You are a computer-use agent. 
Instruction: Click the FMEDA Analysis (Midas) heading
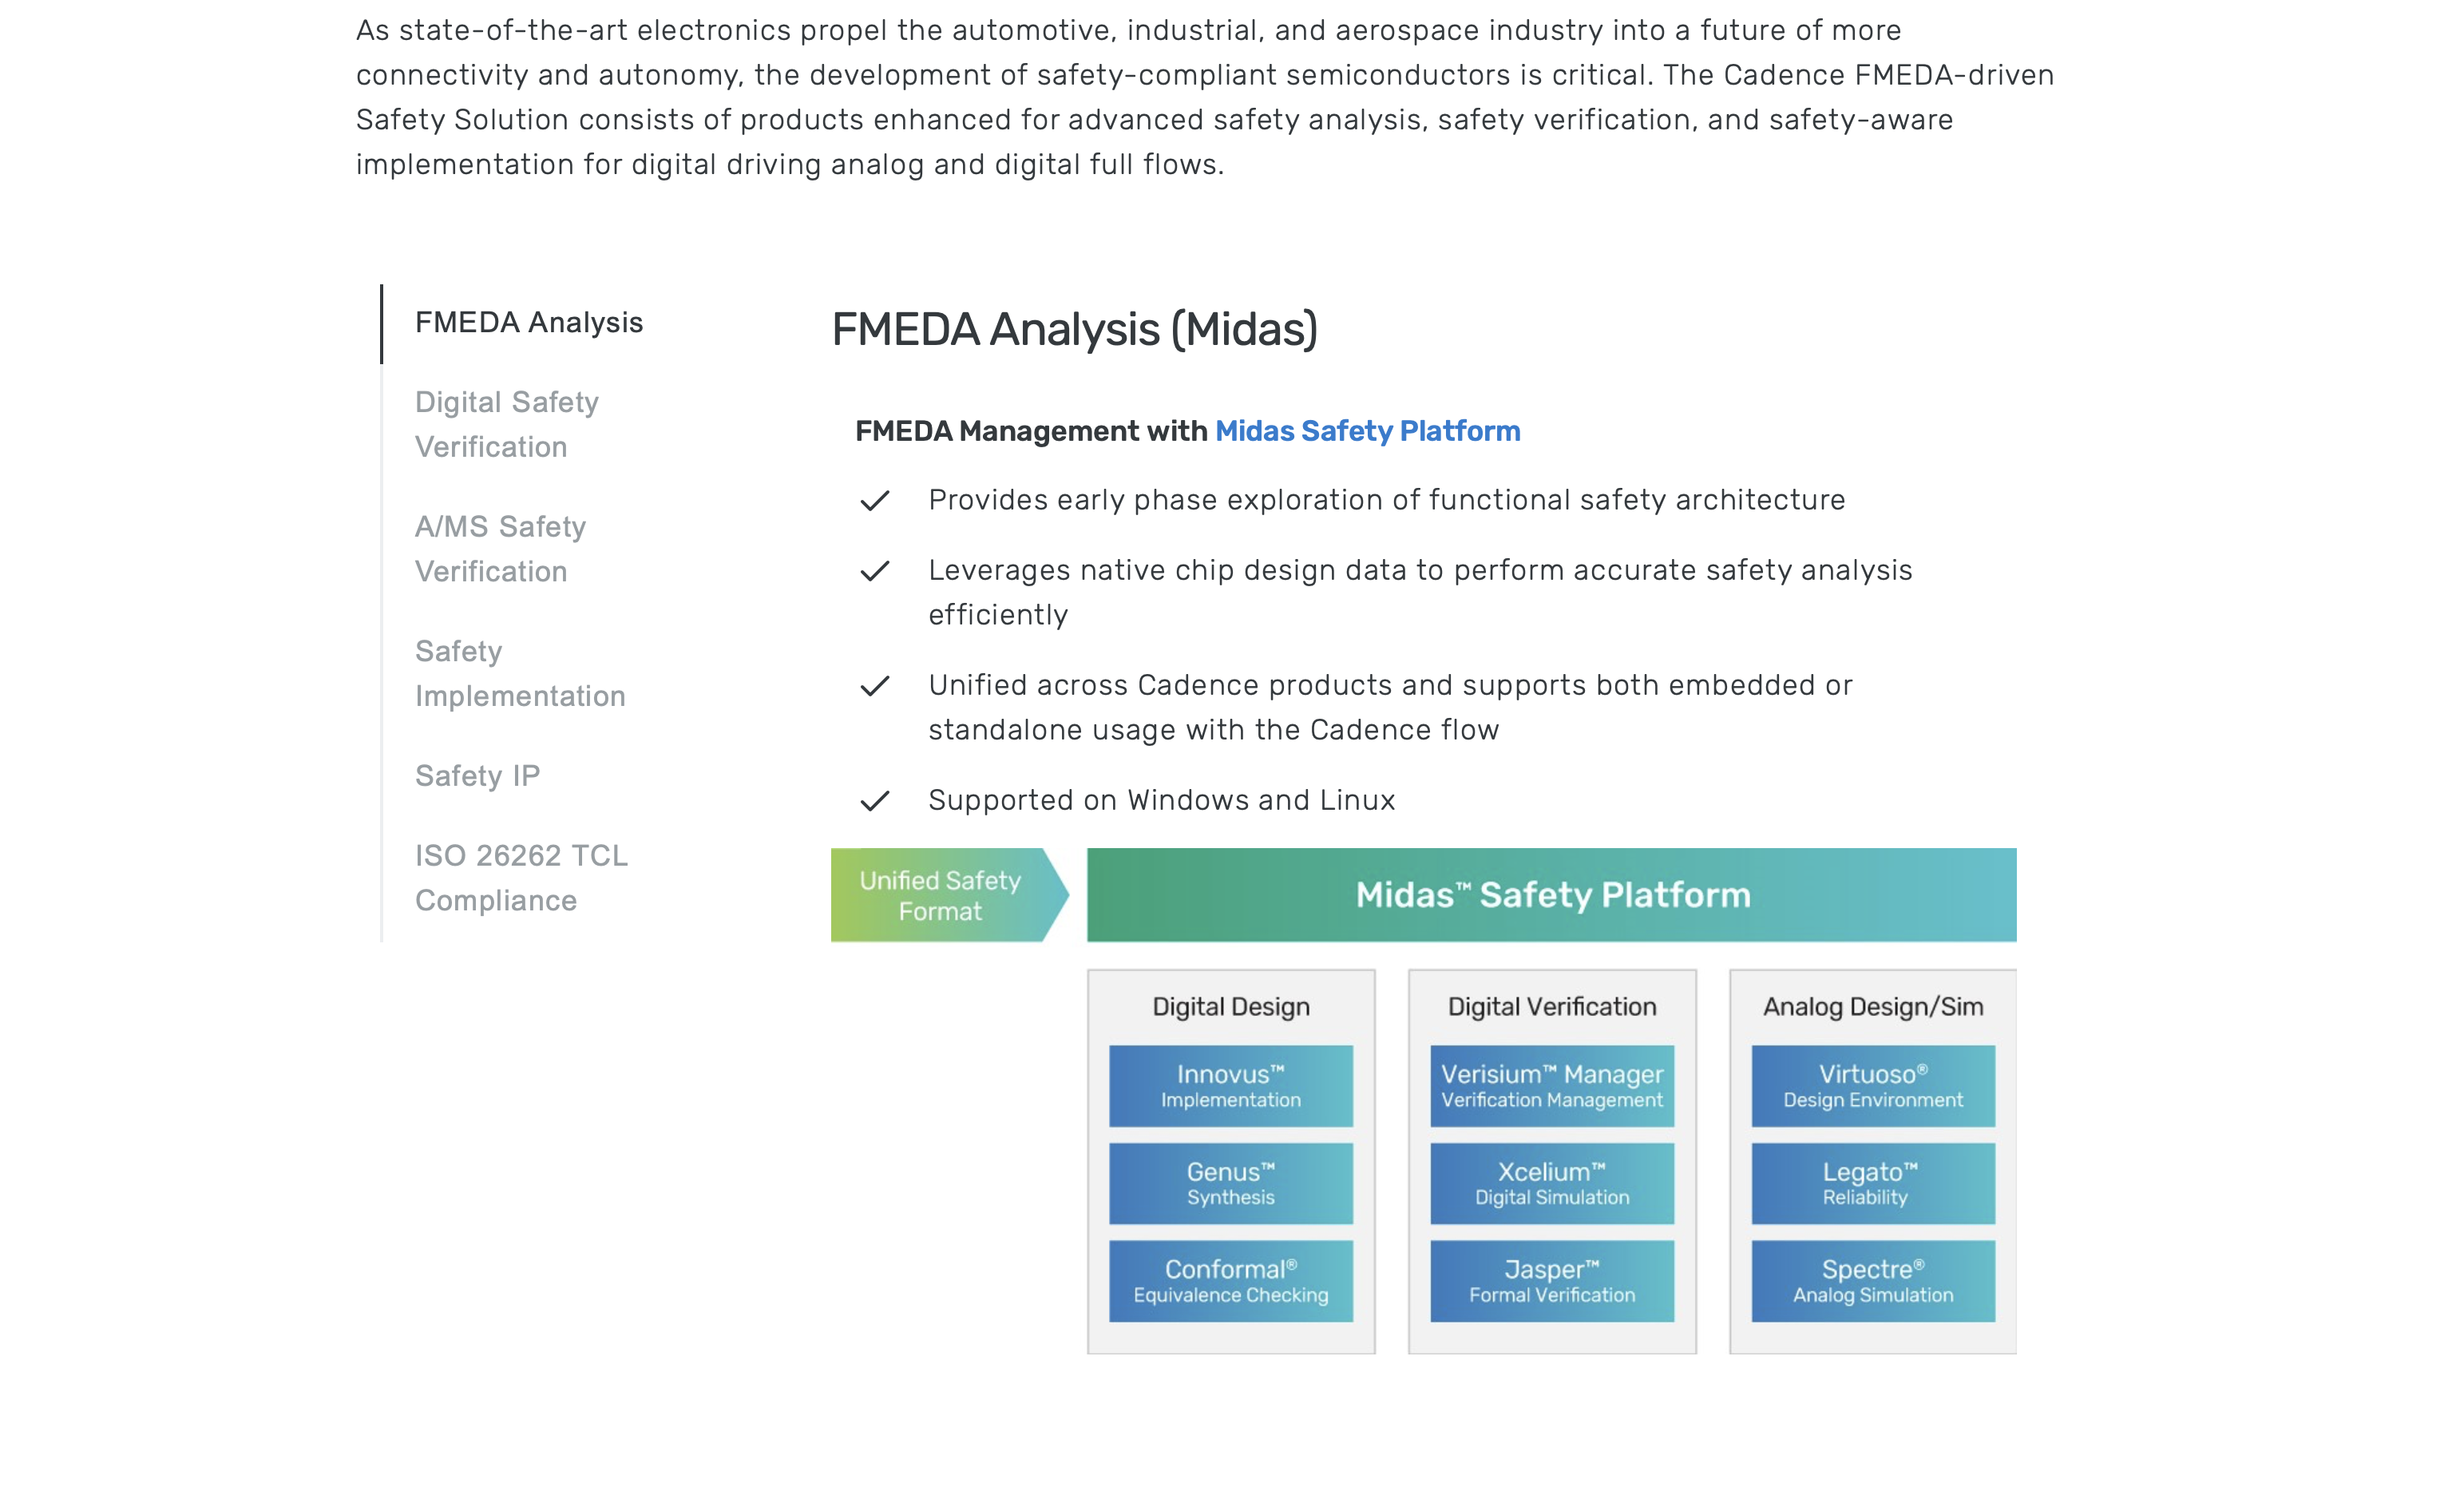pos(1074,330)
